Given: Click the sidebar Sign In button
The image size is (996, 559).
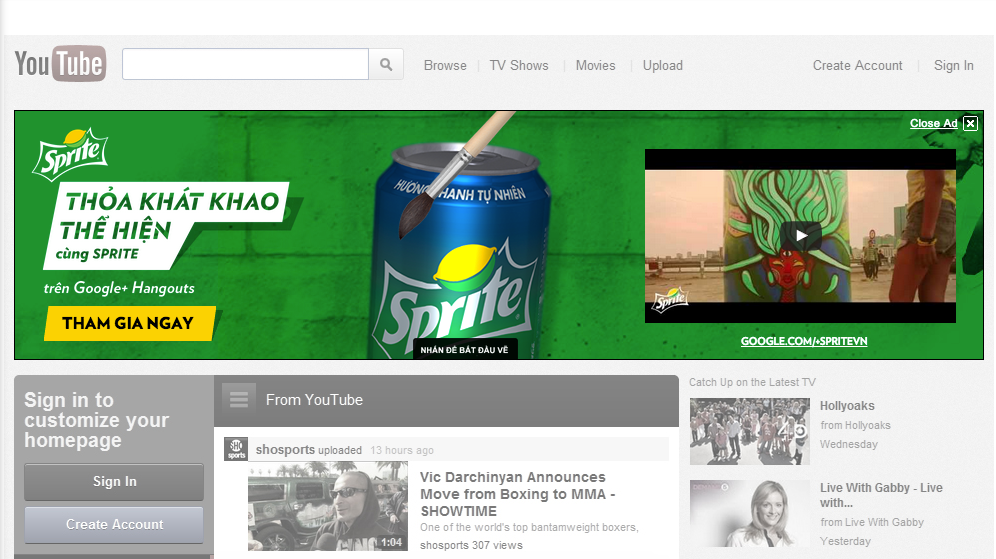Looking at the screenshot, I should click(x=114, y=482).
